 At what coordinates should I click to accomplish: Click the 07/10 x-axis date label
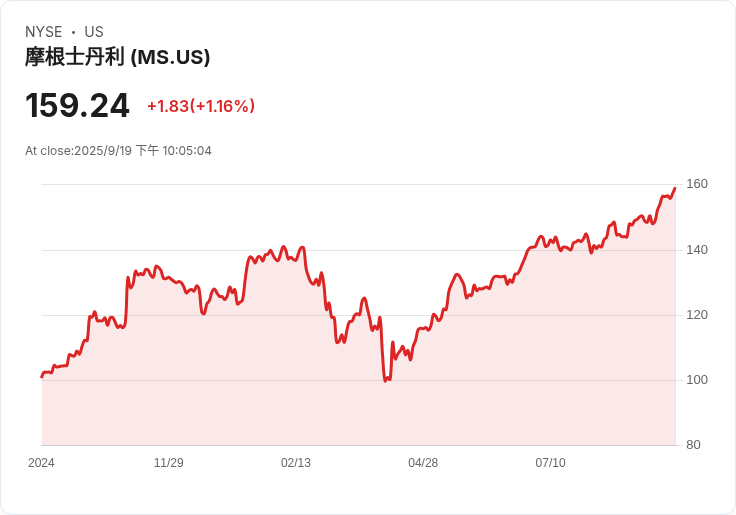[x=550, y=463]
